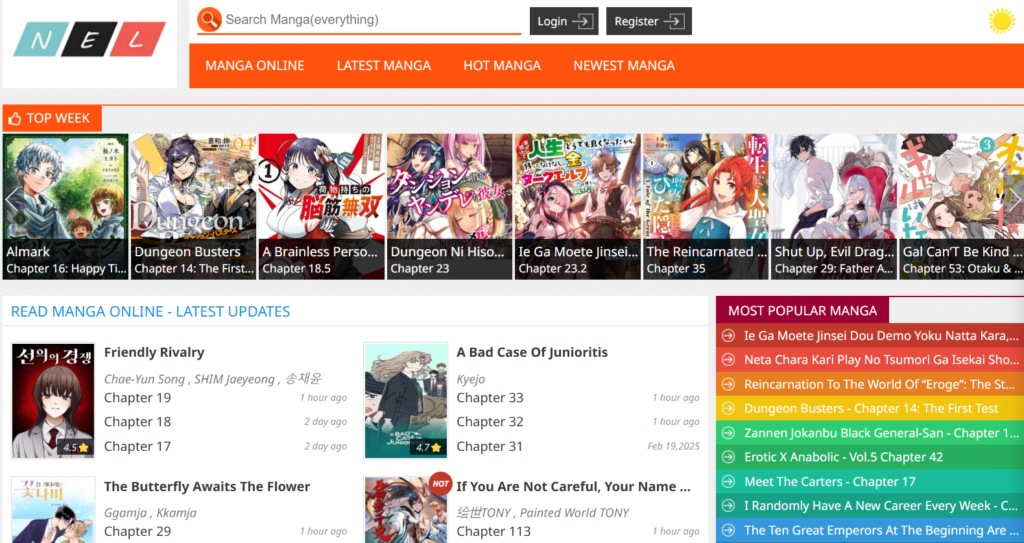Open If You Are Not Careful Chapter 113
Screen dimensions: 1024x543
click(x=494, y=532)
